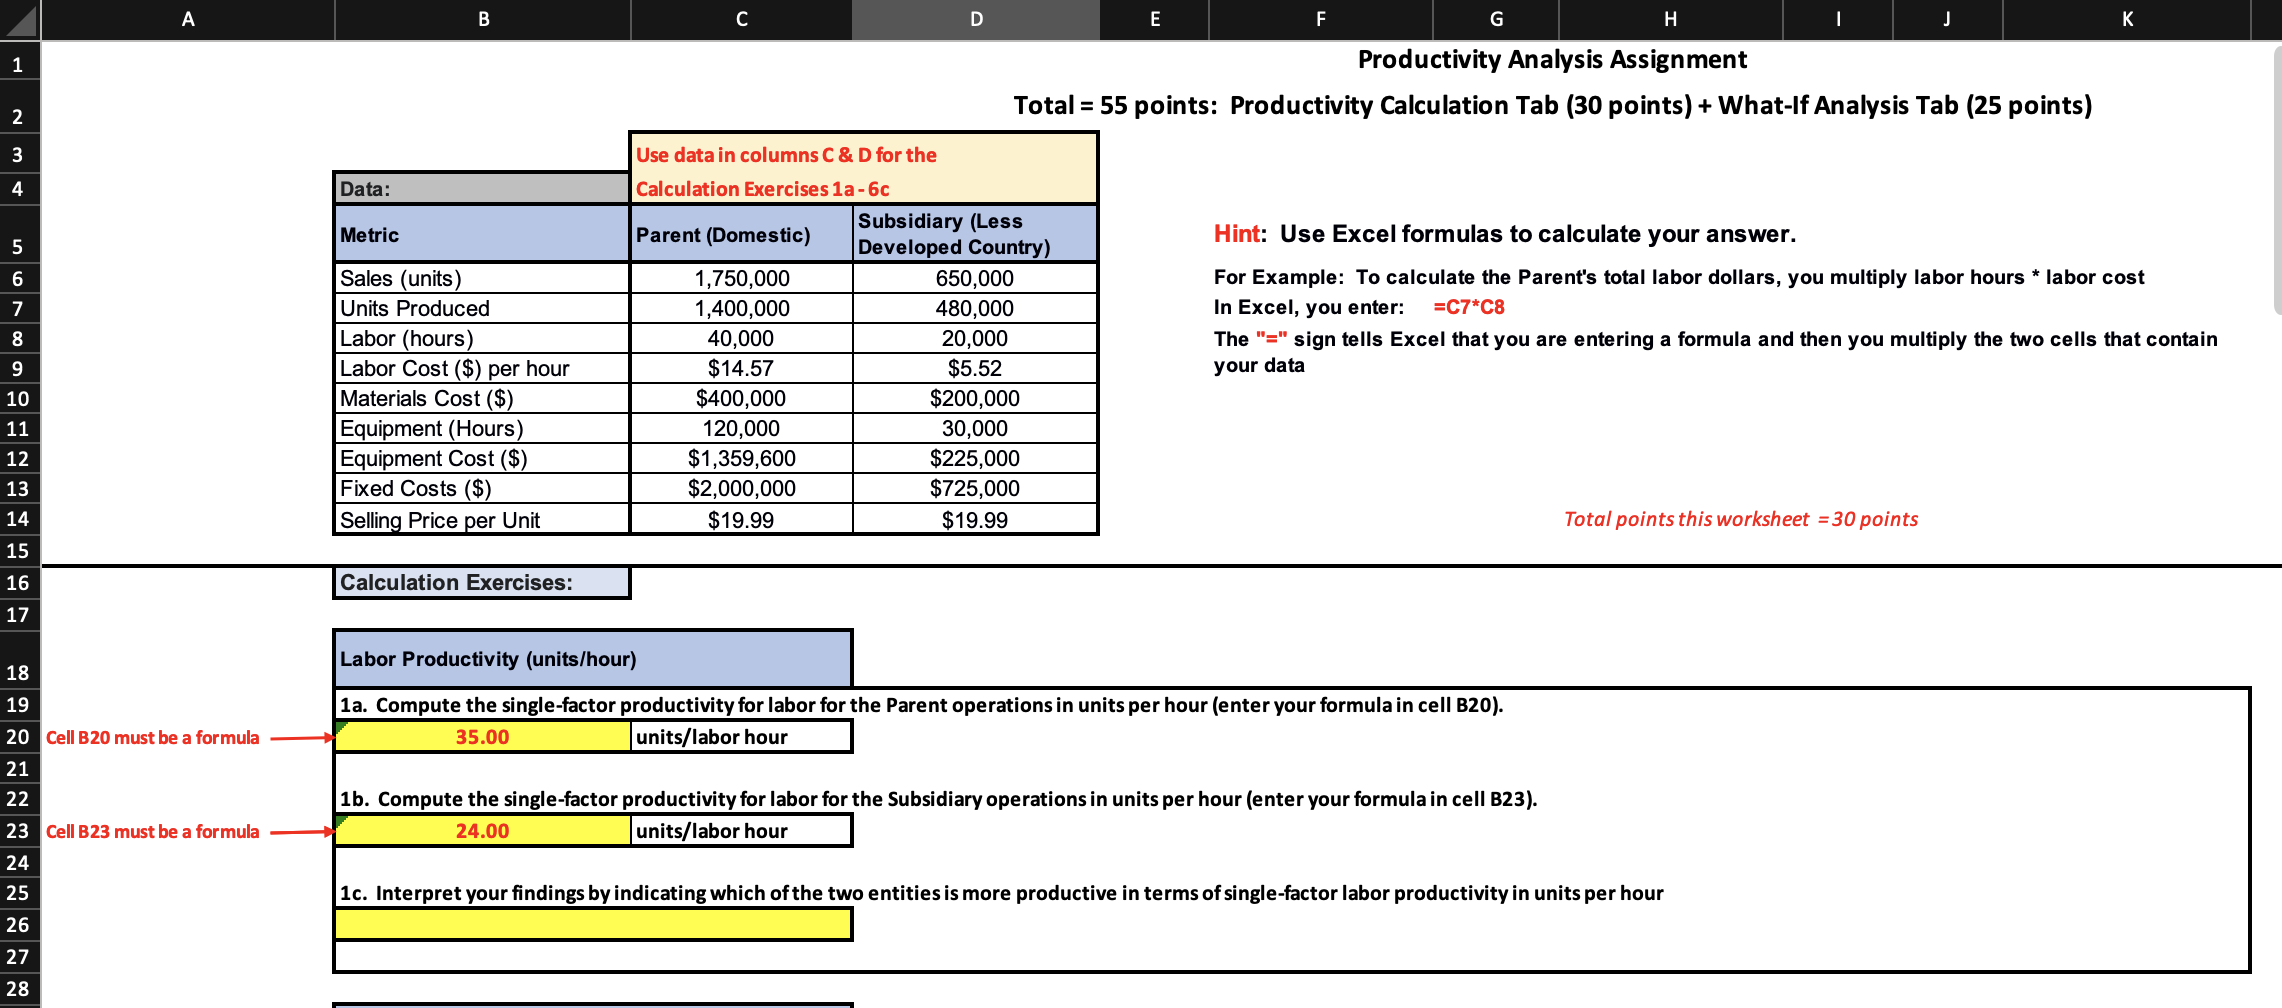Click the 'Productivity Analysis Assignment' title
Screen dimensions: 2282x1008
click(x=1552, y=60)
